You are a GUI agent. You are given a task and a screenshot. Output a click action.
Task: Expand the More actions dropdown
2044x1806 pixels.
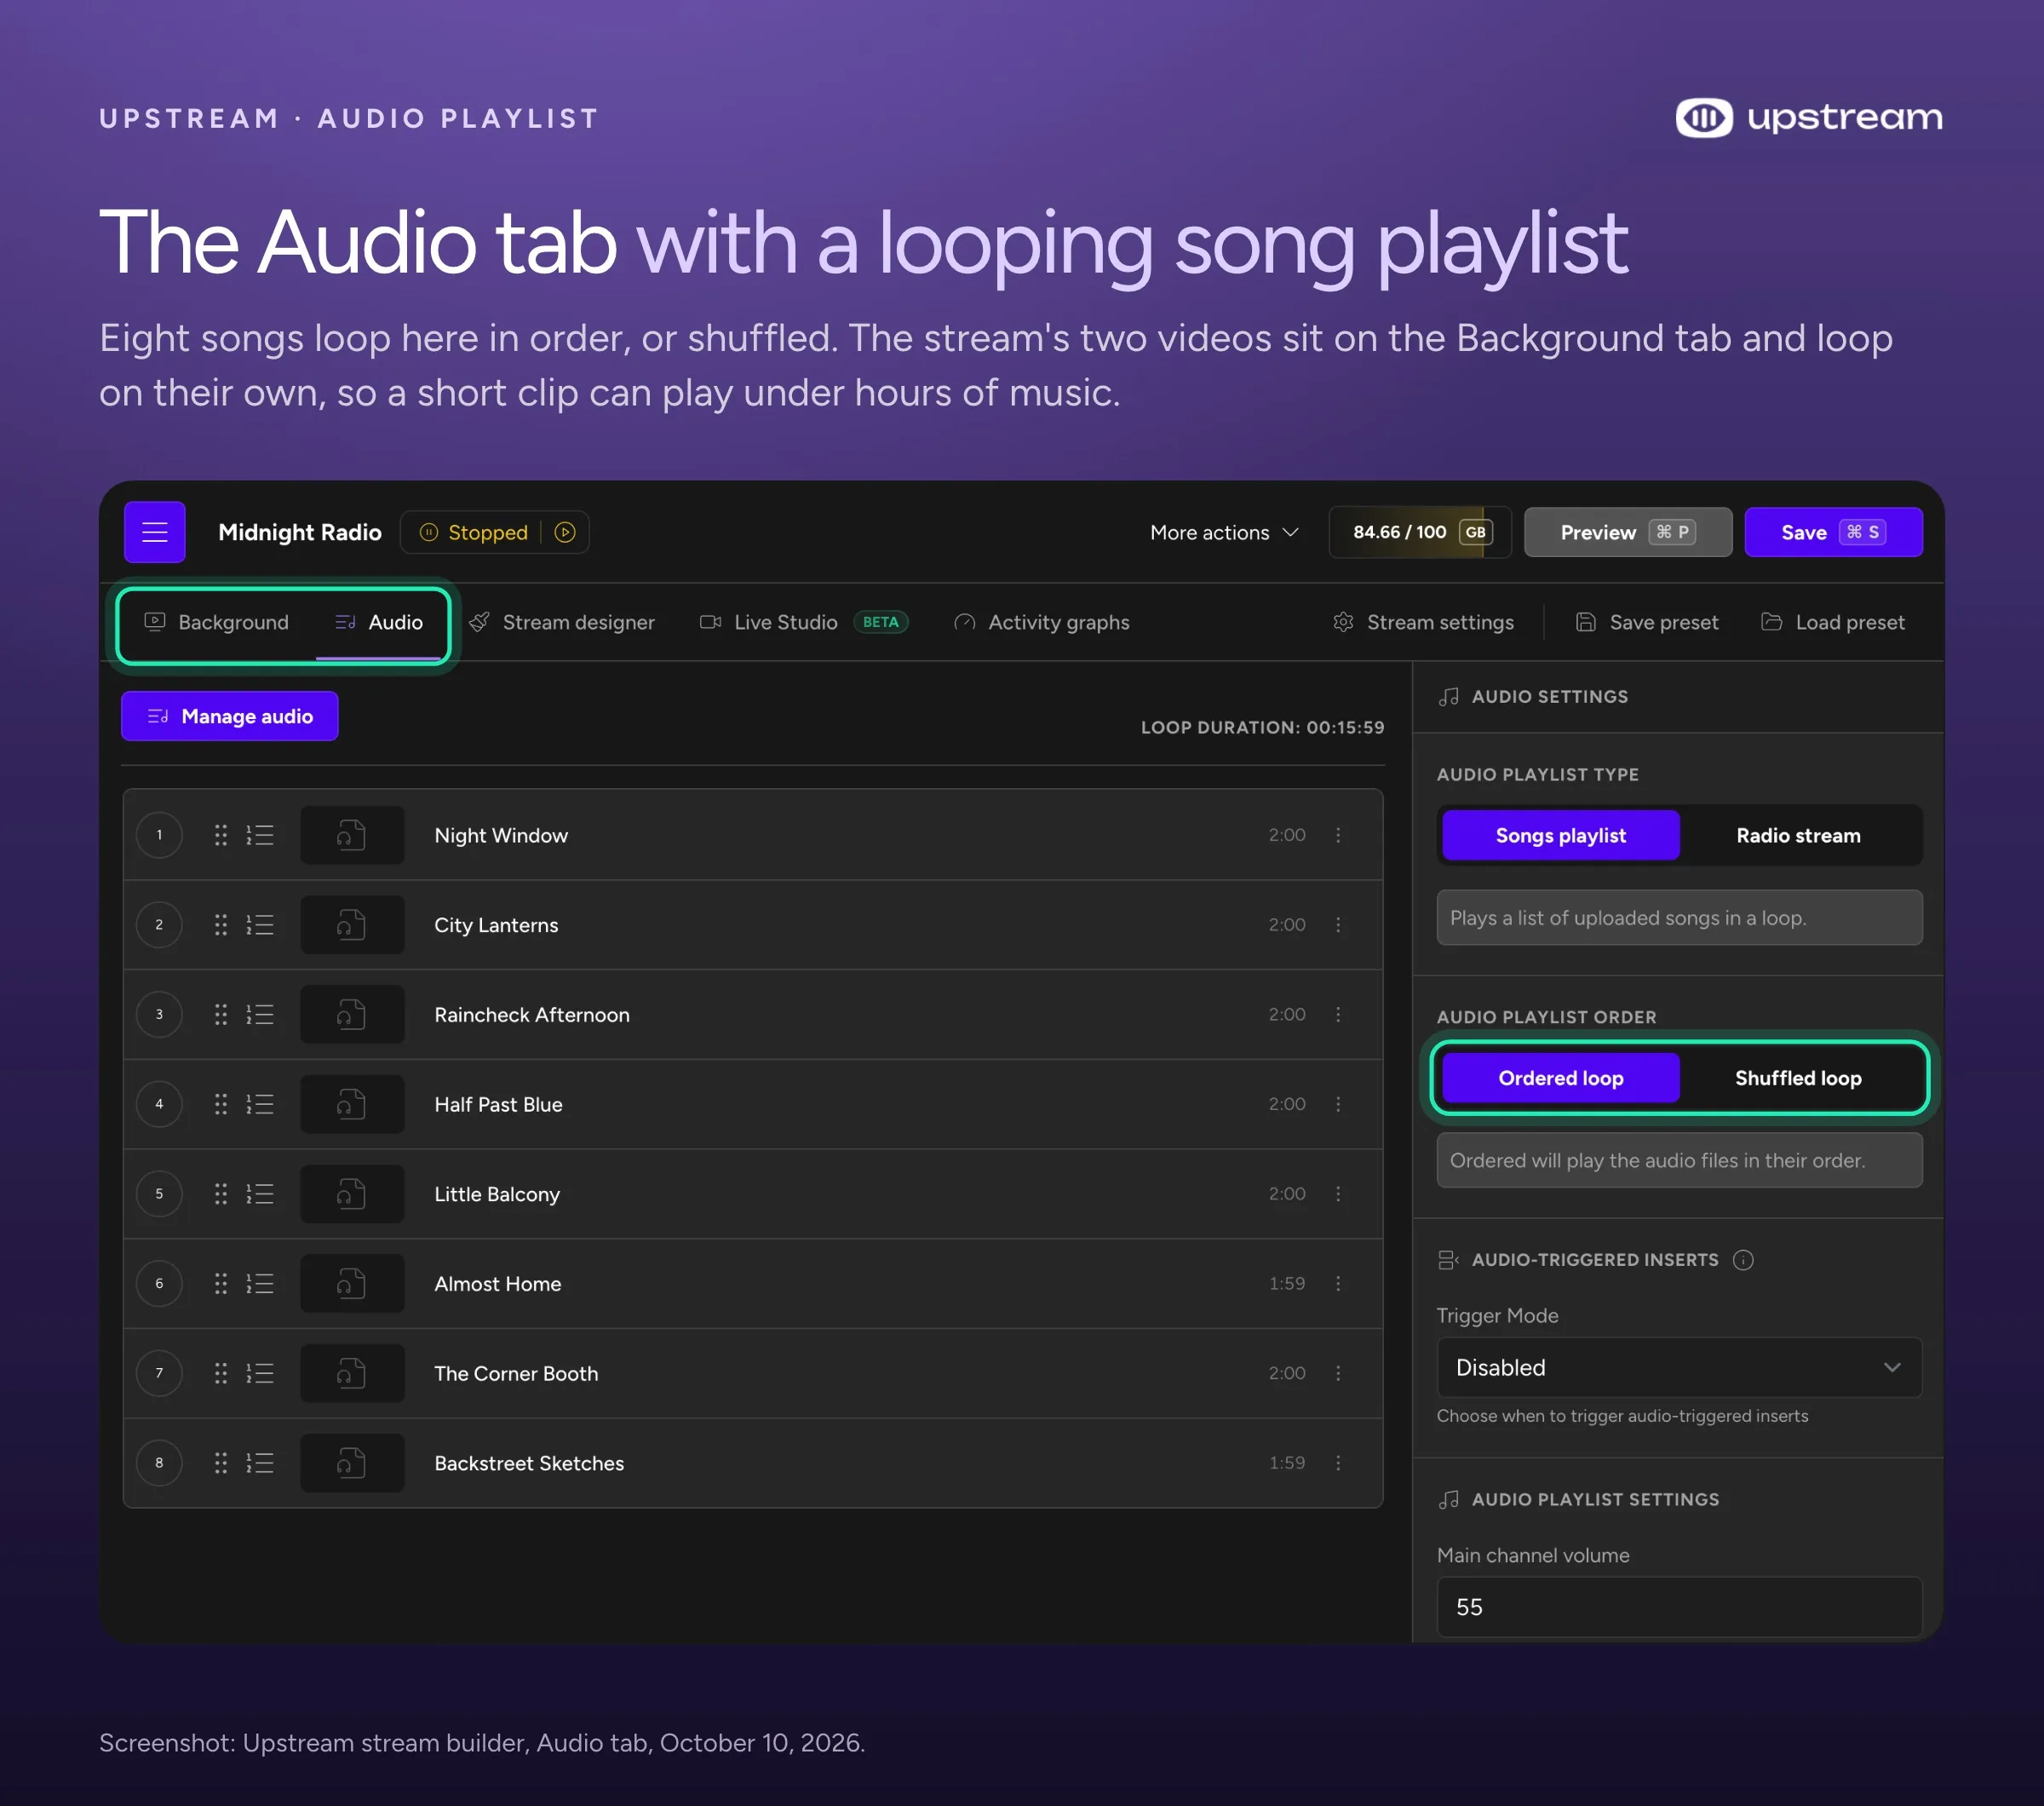pyautogui.click(x=1224, y=532)
